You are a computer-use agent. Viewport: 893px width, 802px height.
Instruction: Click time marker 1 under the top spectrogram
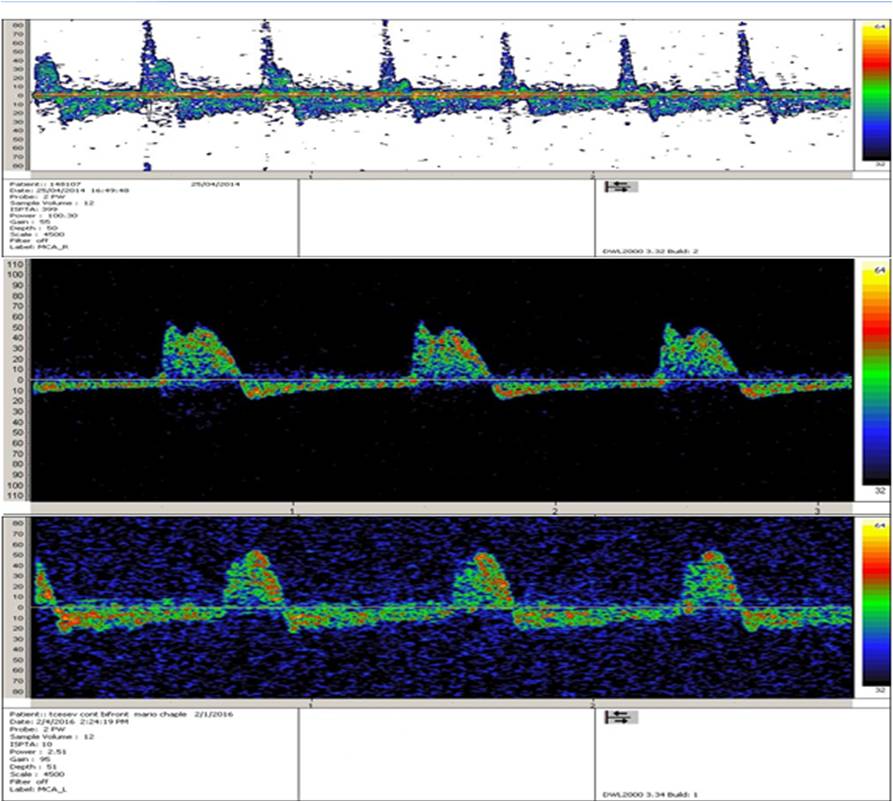point(313,175)
